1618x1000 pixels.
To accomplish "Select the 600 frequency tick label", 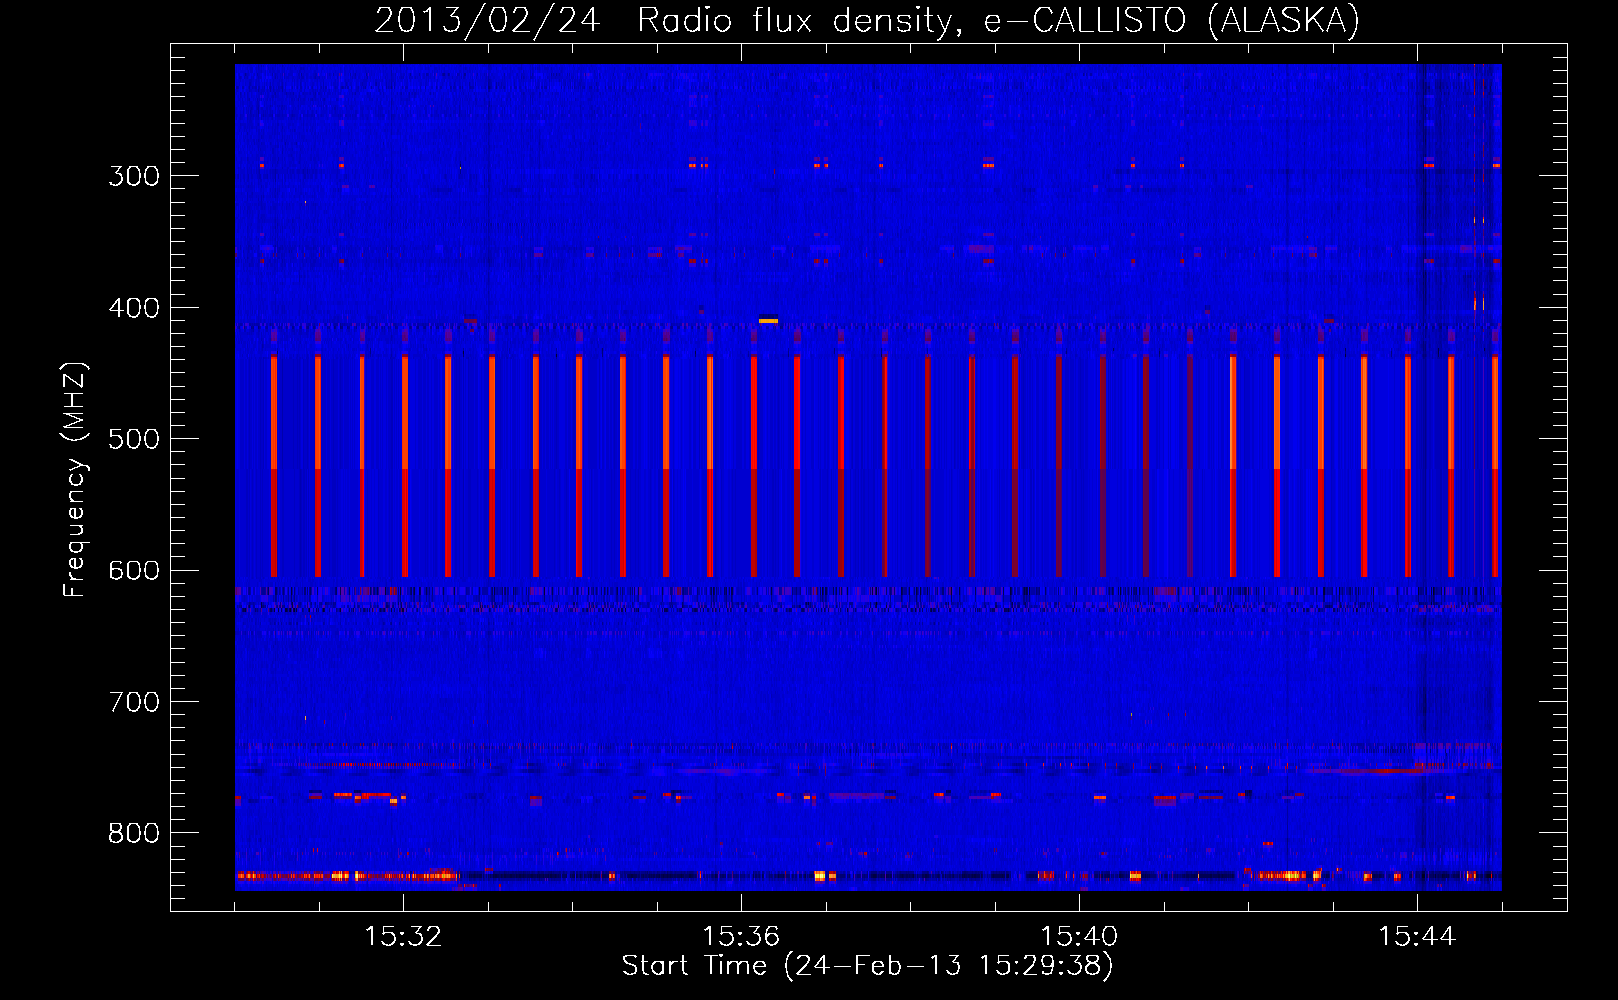I will 134,571.
